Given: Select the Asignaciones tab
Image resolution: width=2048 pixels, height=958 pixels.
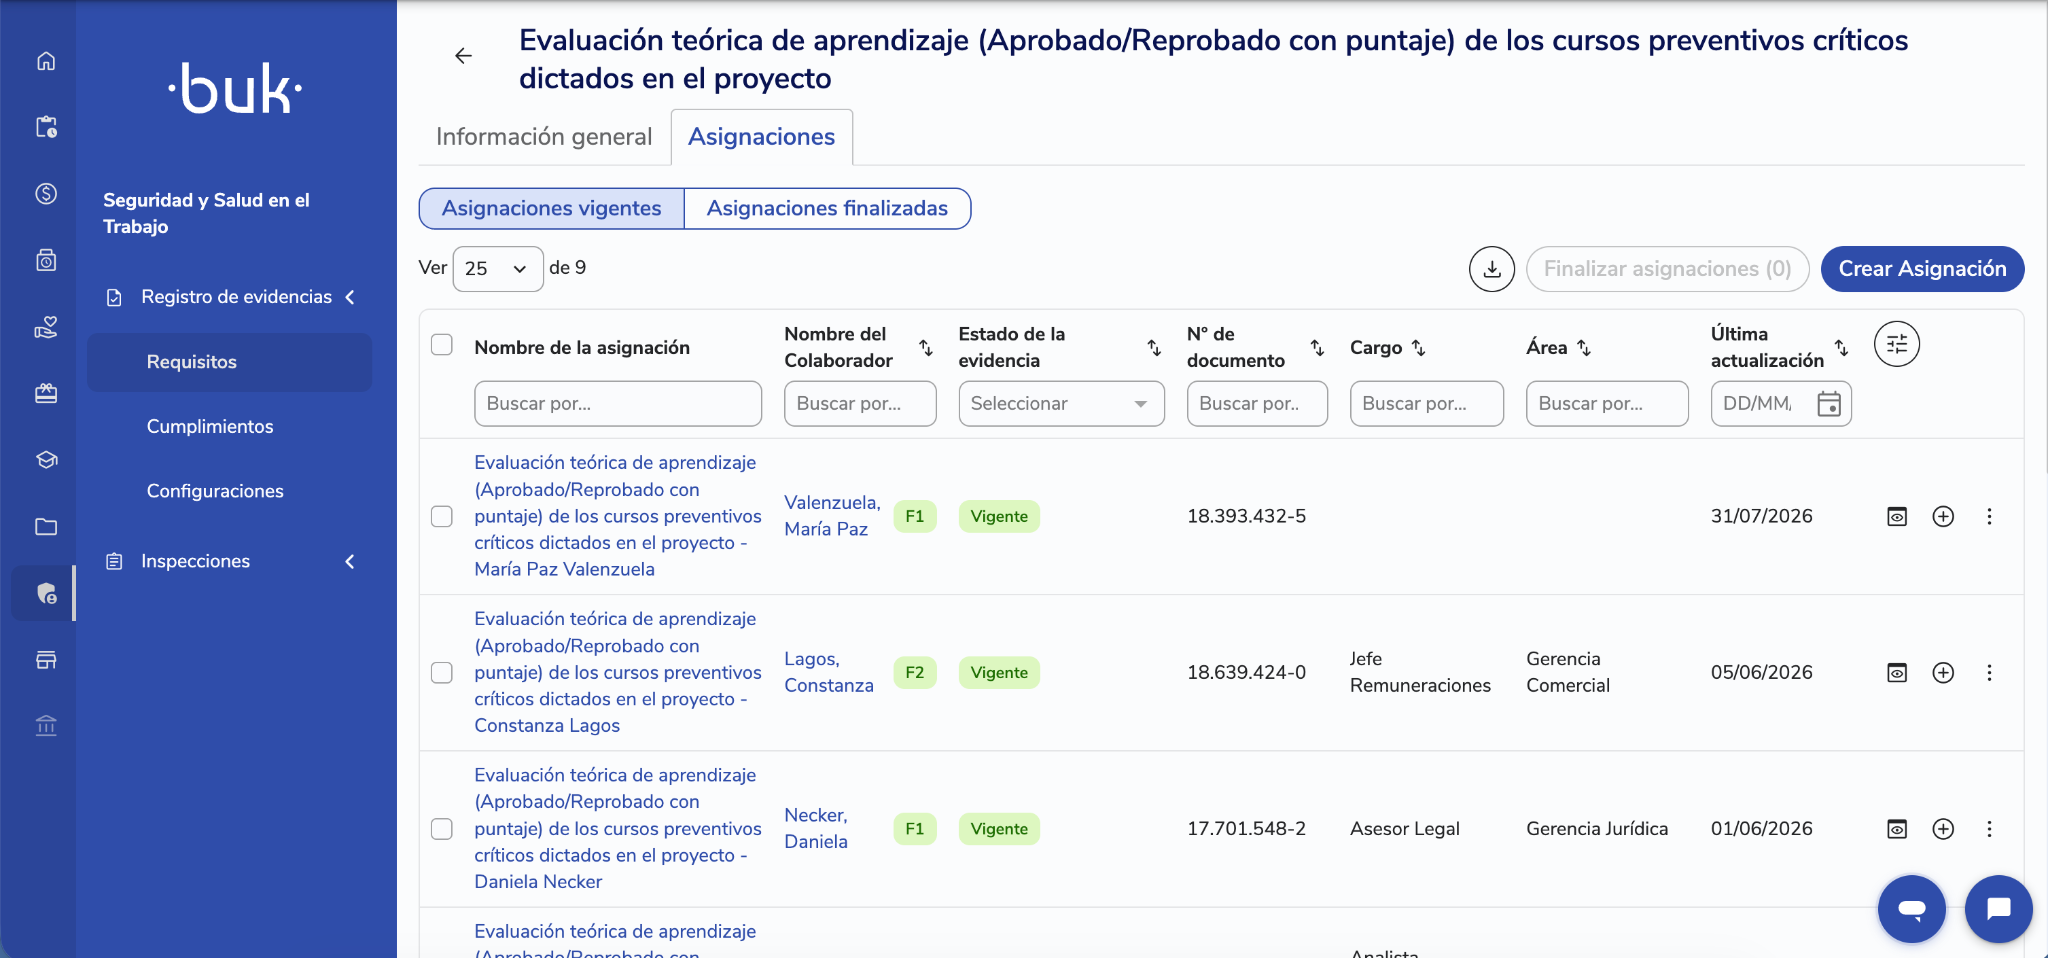Looking at the screenshot, I should (x=761, y=137).
